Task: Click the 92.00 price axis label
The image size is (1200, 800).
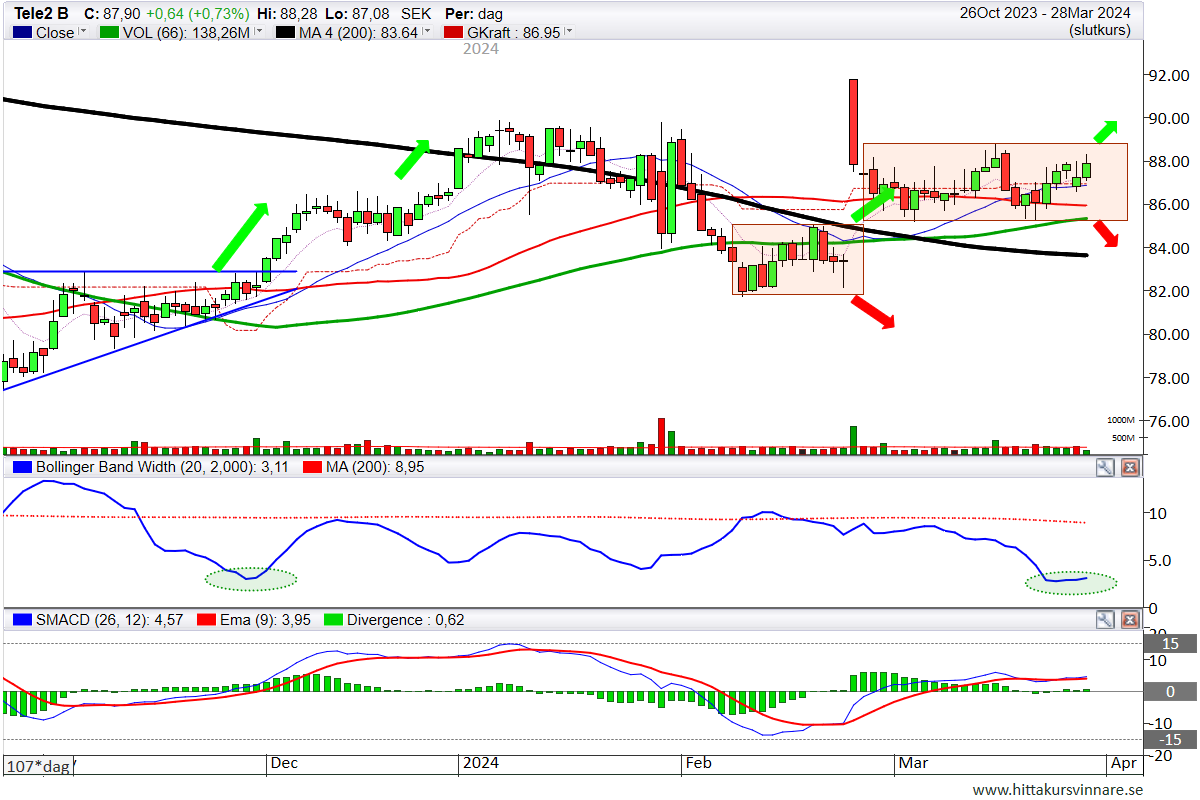Action: click(x=1168, y=75)
